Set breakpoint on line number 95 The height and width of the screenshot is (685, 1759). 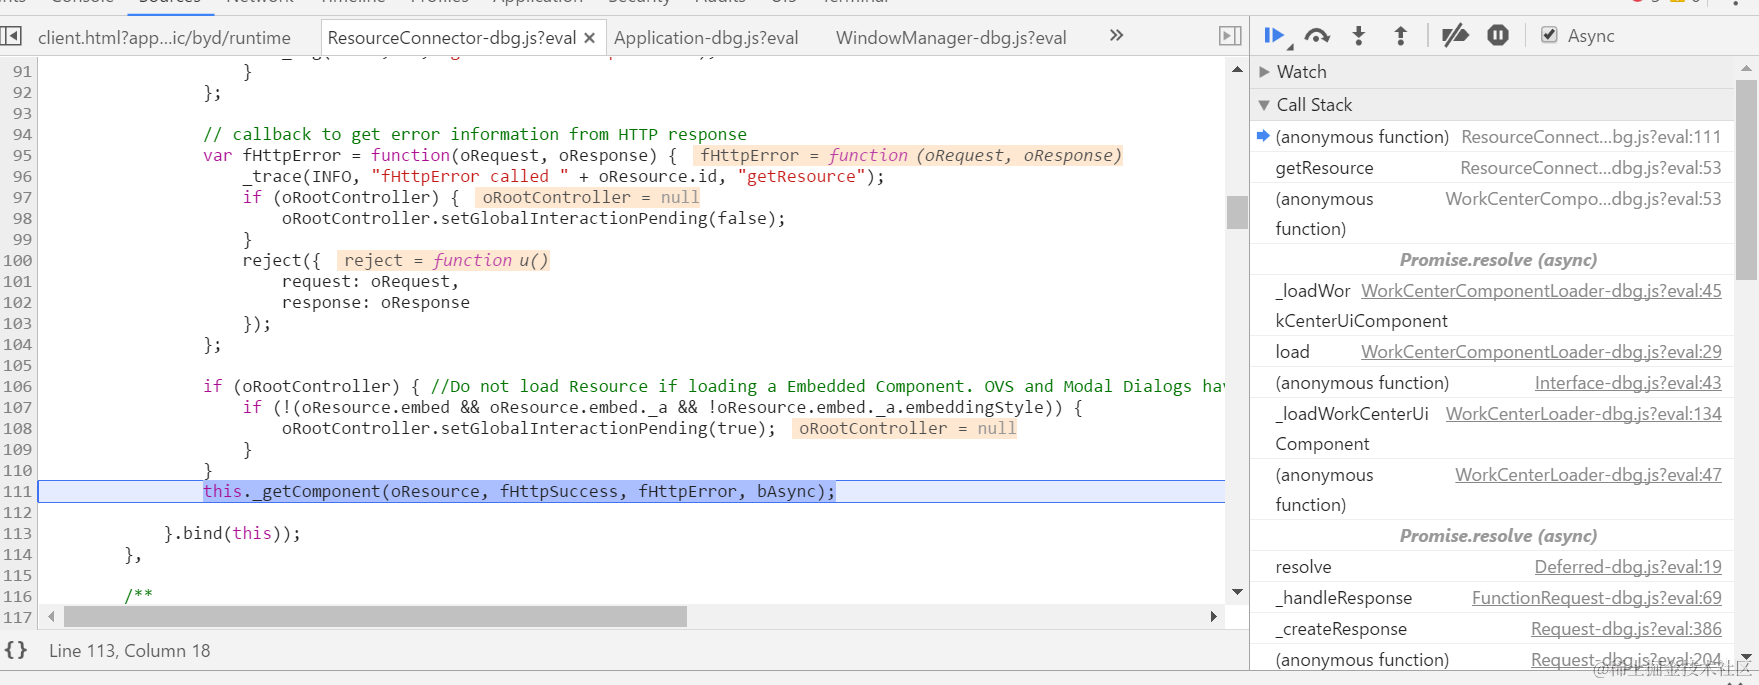pyautogui.click(x=22, y=155)
